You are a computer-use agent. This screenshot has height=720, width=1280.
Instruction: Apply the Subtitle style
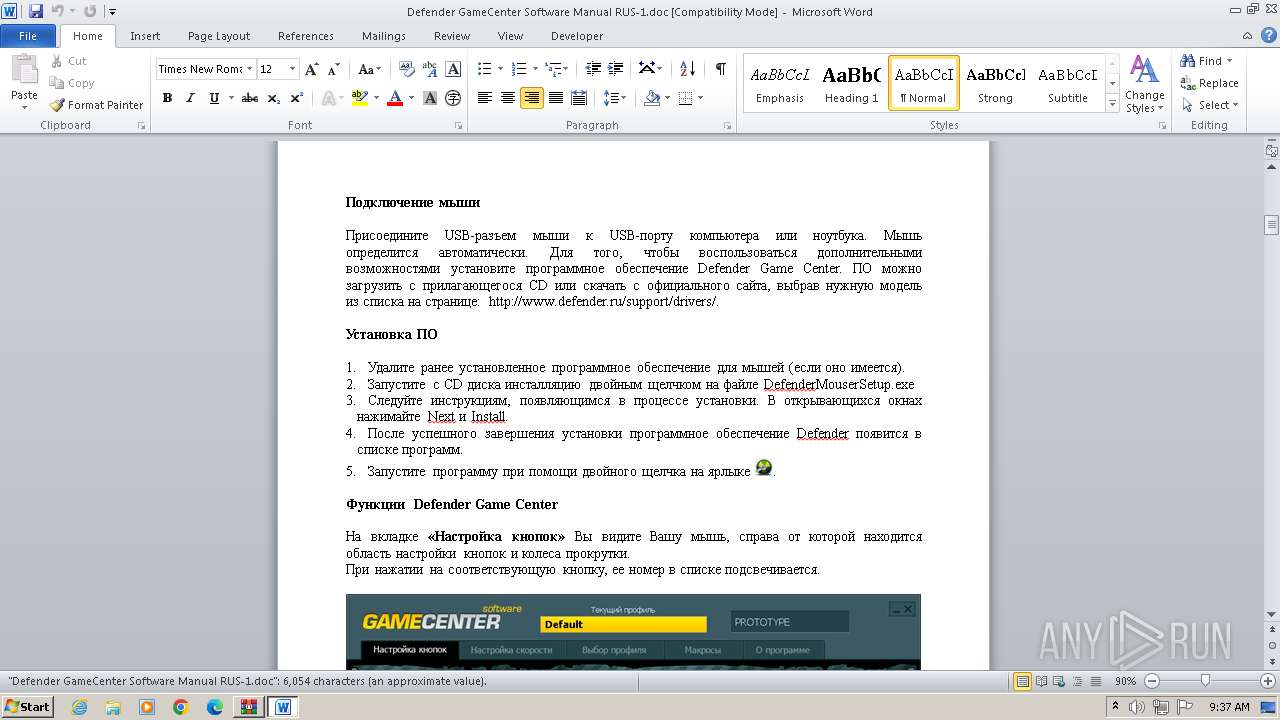tap(1068, 83)
